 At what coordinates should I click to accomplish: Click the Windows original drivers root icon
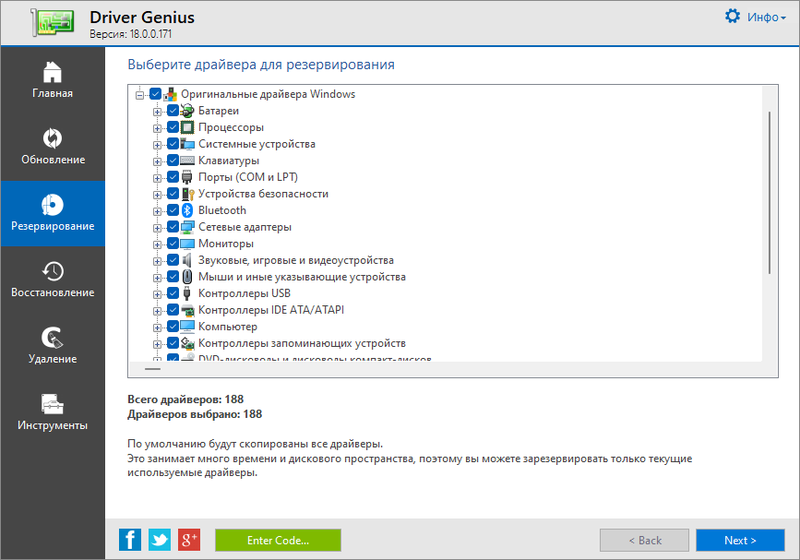[x=170, y=94]
